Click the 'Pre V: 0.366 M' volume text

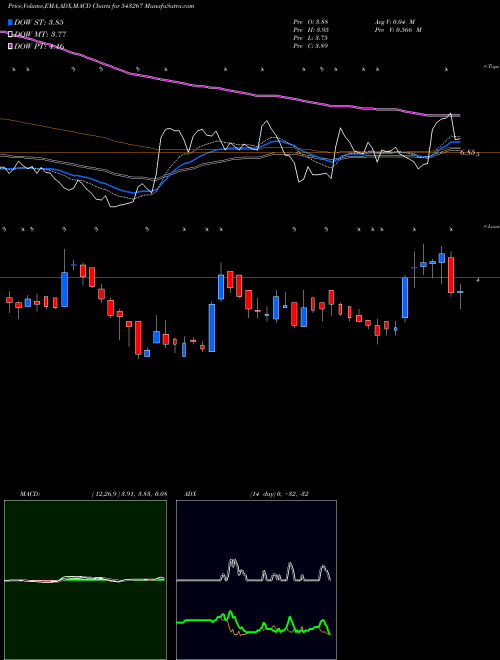398,30
